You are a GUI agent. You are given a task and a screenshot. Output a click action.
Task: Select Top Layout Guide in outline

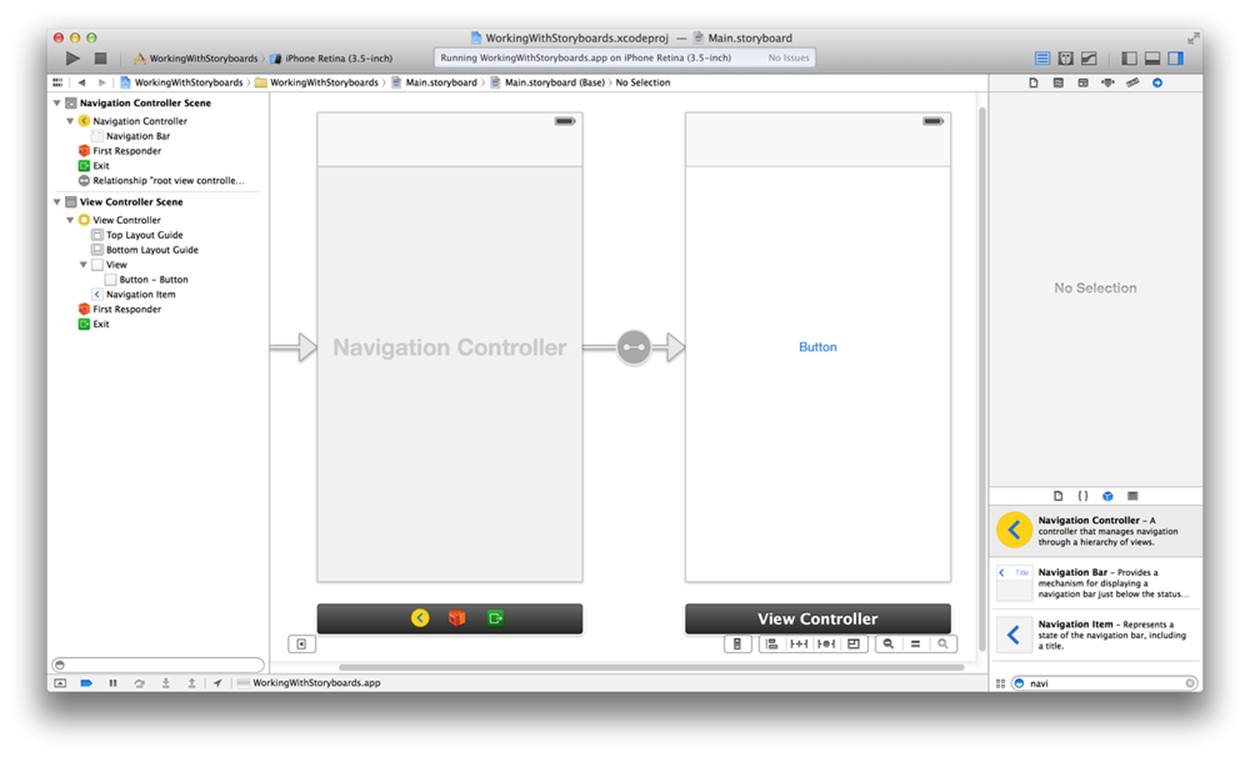pos(137,235)
